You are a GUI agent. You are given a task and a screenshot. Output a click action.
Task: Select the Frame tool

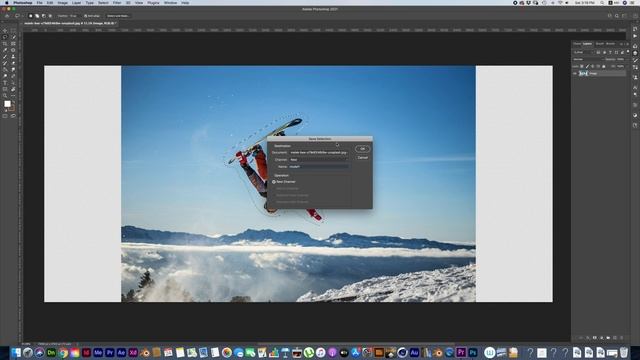[13, 44]
